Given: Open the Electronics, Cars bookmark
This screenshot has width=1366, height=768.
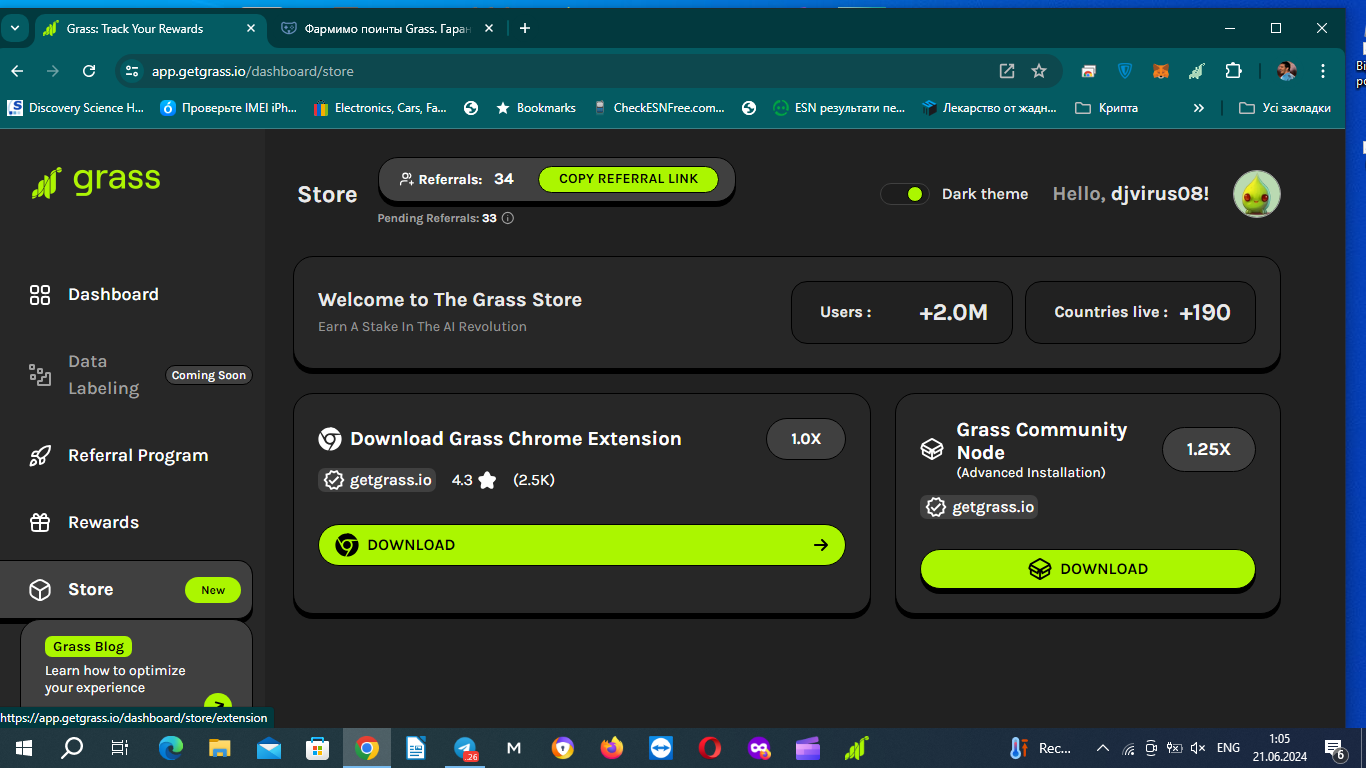Looking at the screenshot, I should 380,108.
